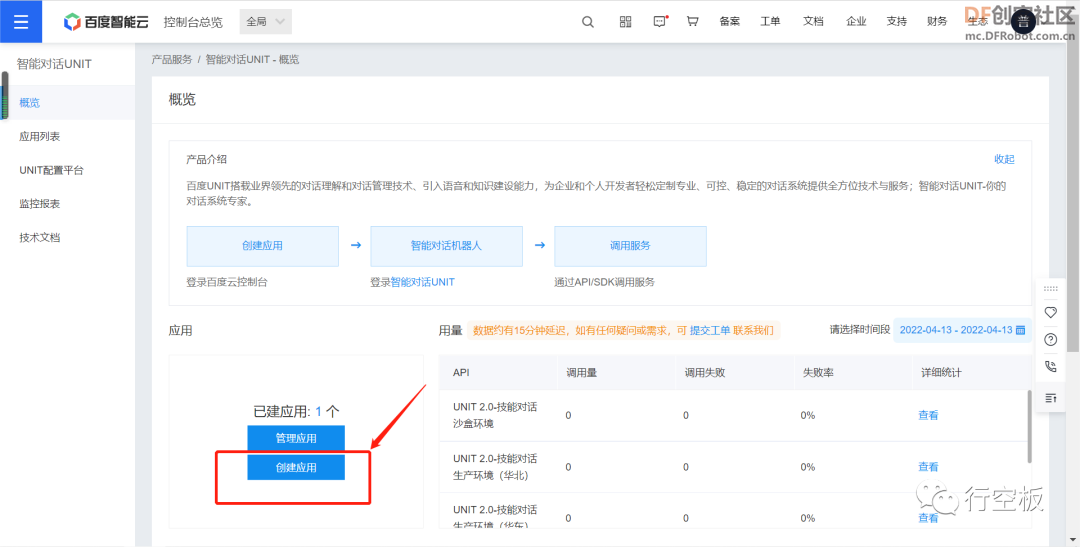Open the 备案 menu
Viewport: 1080px width, 547px height.
point(729,21)
